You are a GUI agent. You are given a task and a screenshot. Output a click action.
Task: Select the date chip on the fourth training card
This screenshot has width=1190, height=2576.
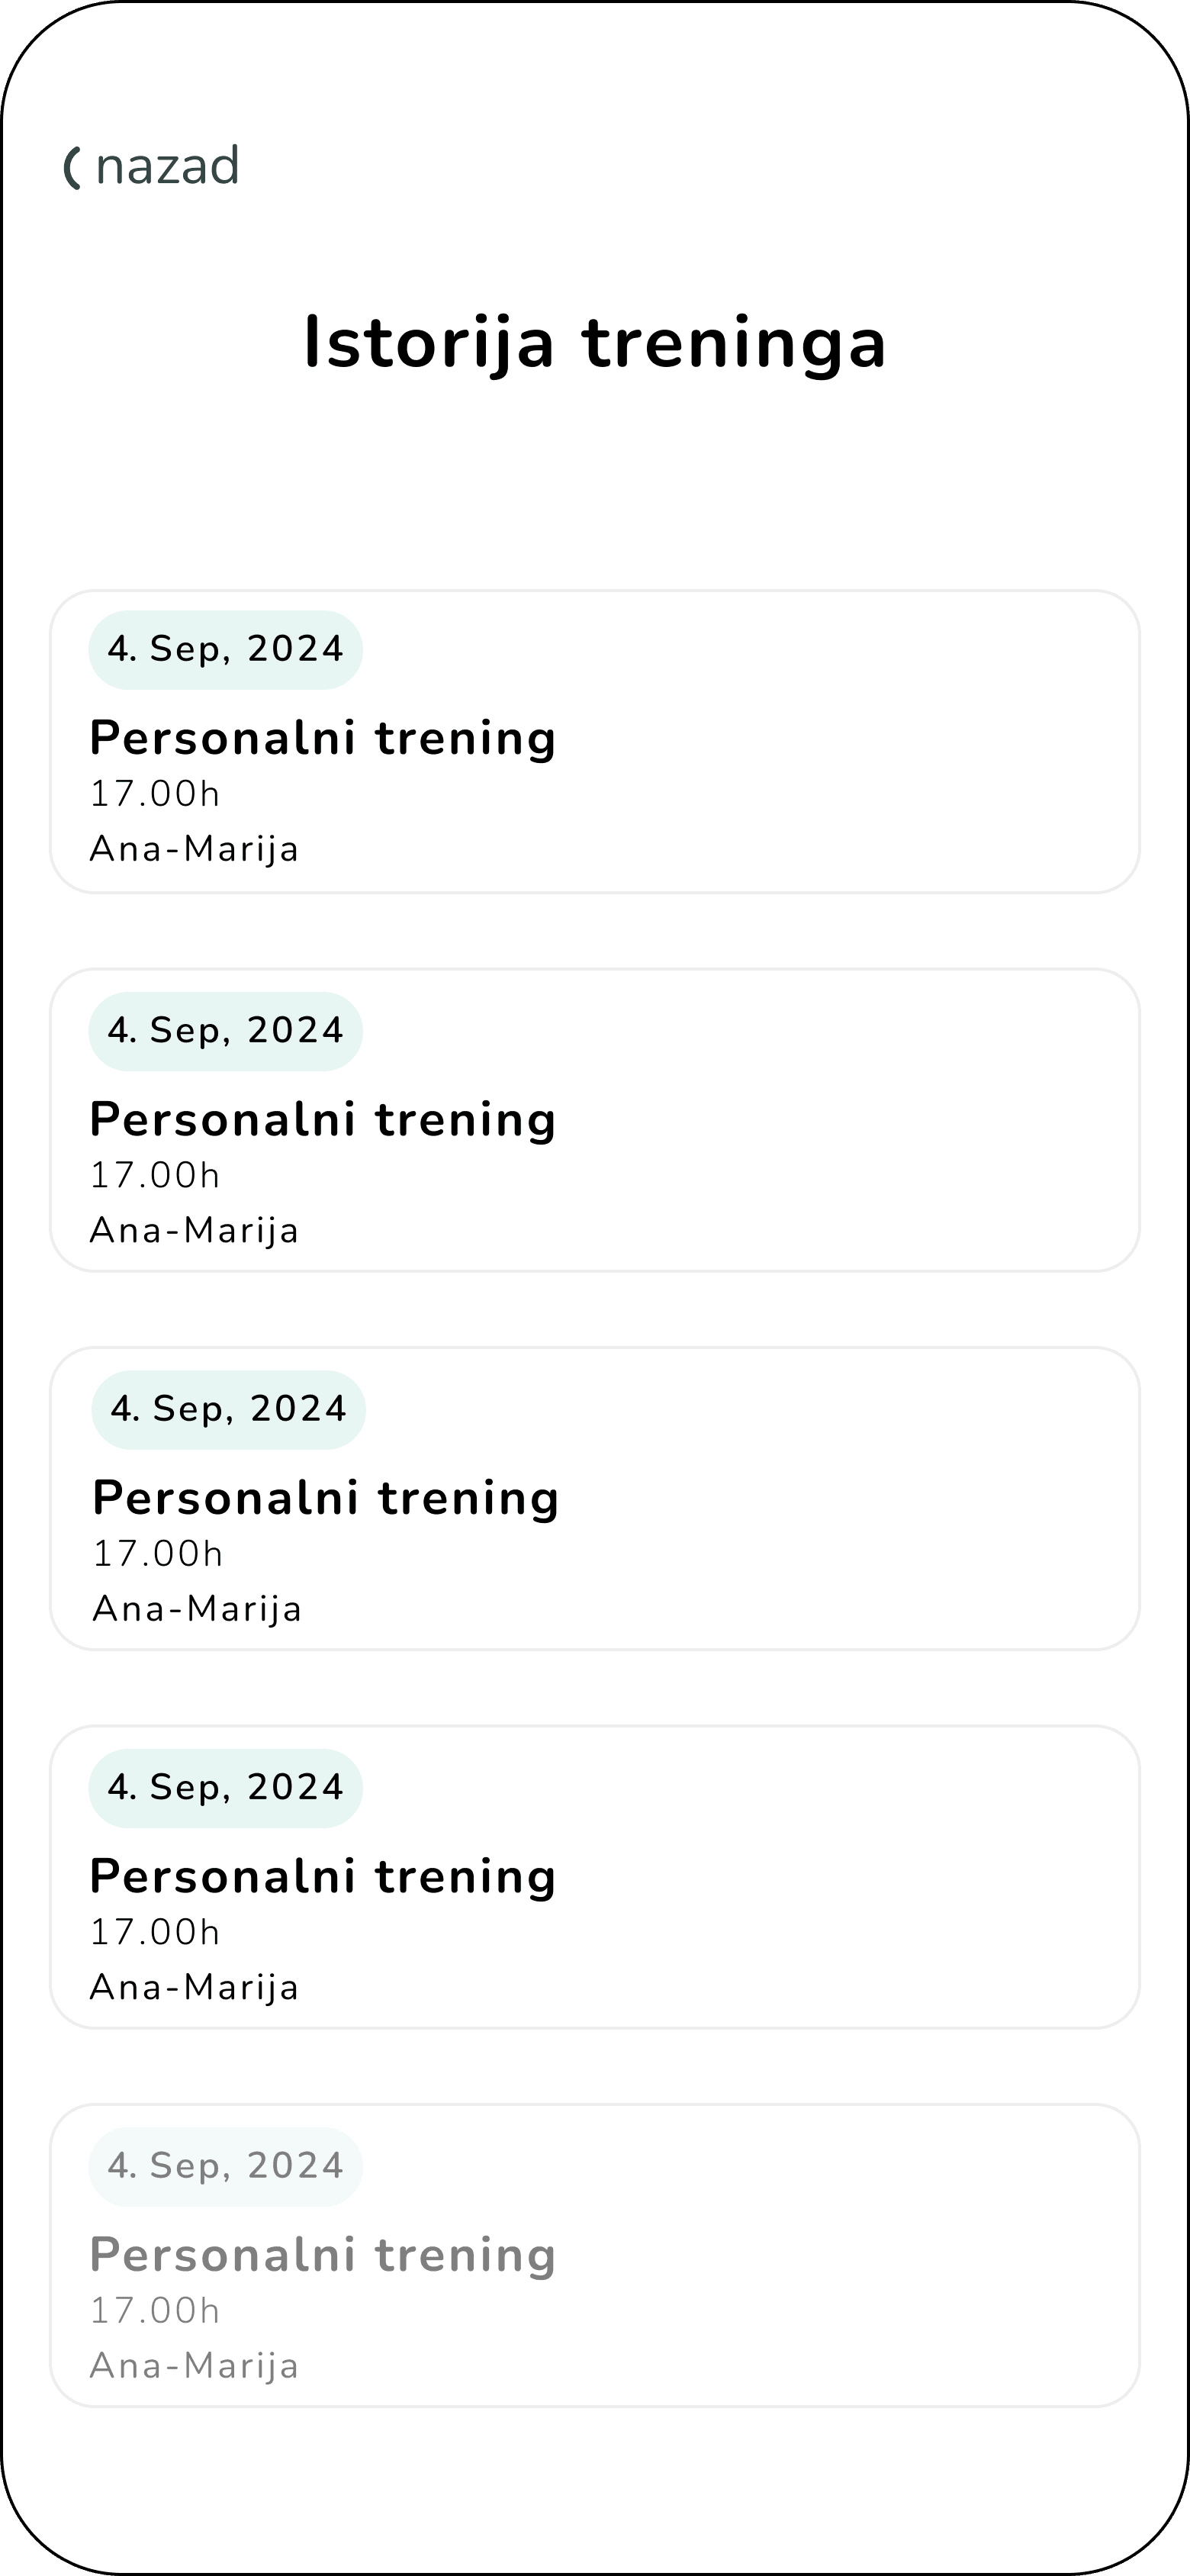pos(225,1787)
